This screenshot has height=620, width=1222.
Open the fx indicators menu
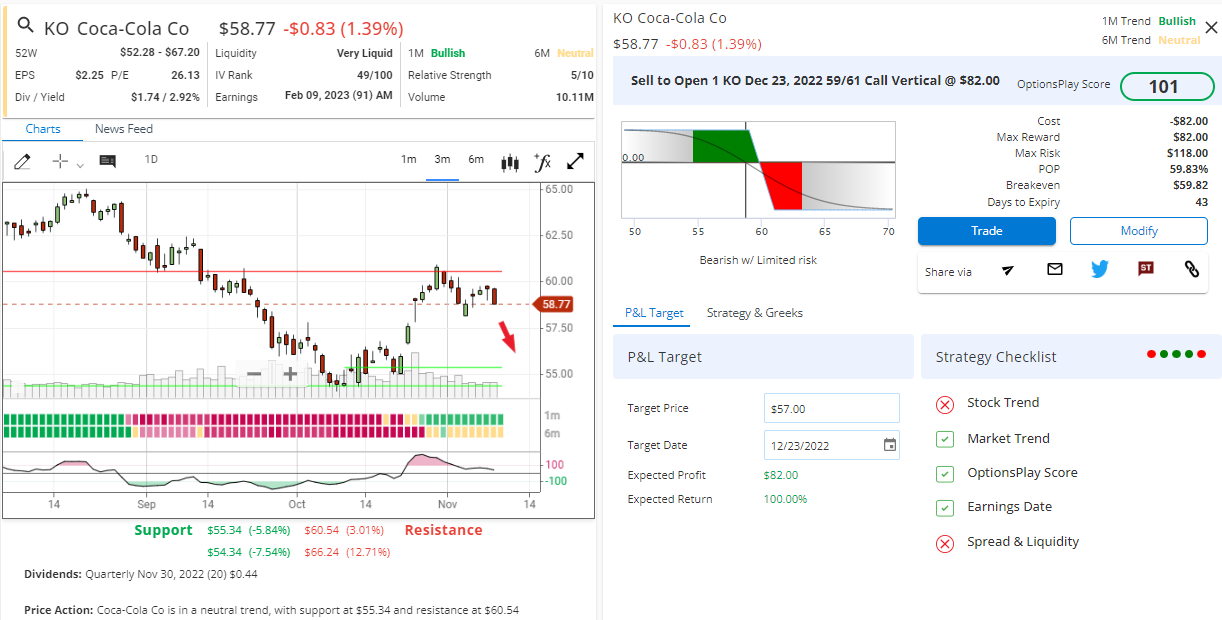pos(543,161)
